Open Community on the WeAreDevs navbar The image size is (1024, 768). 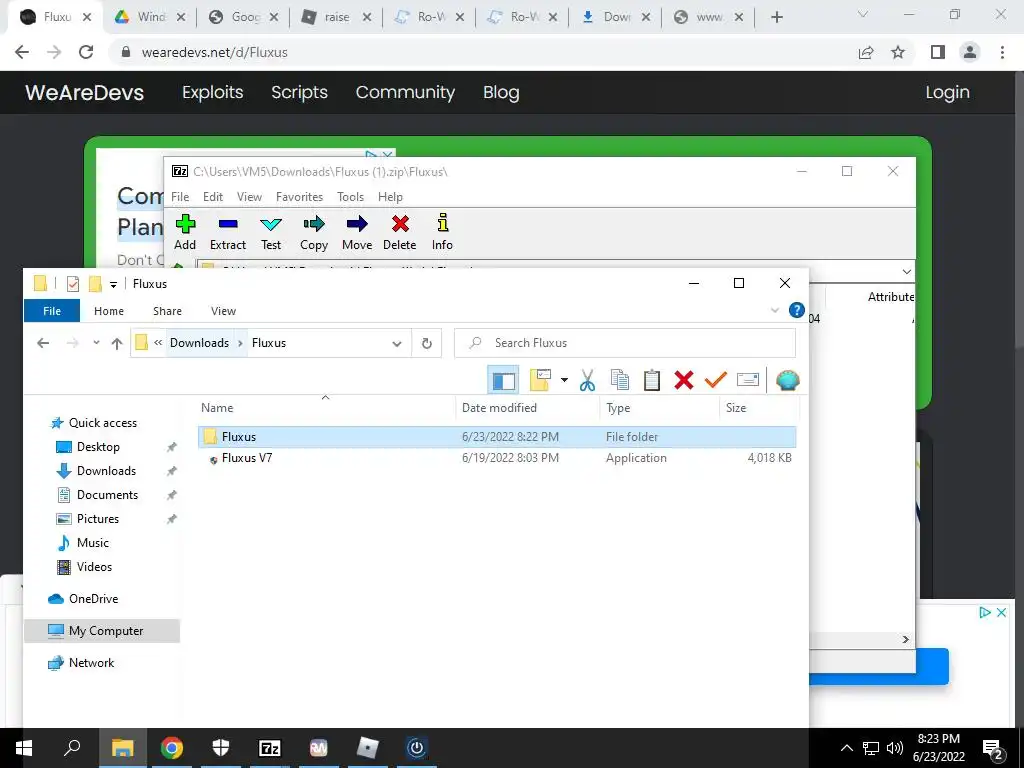pos(405,92)
